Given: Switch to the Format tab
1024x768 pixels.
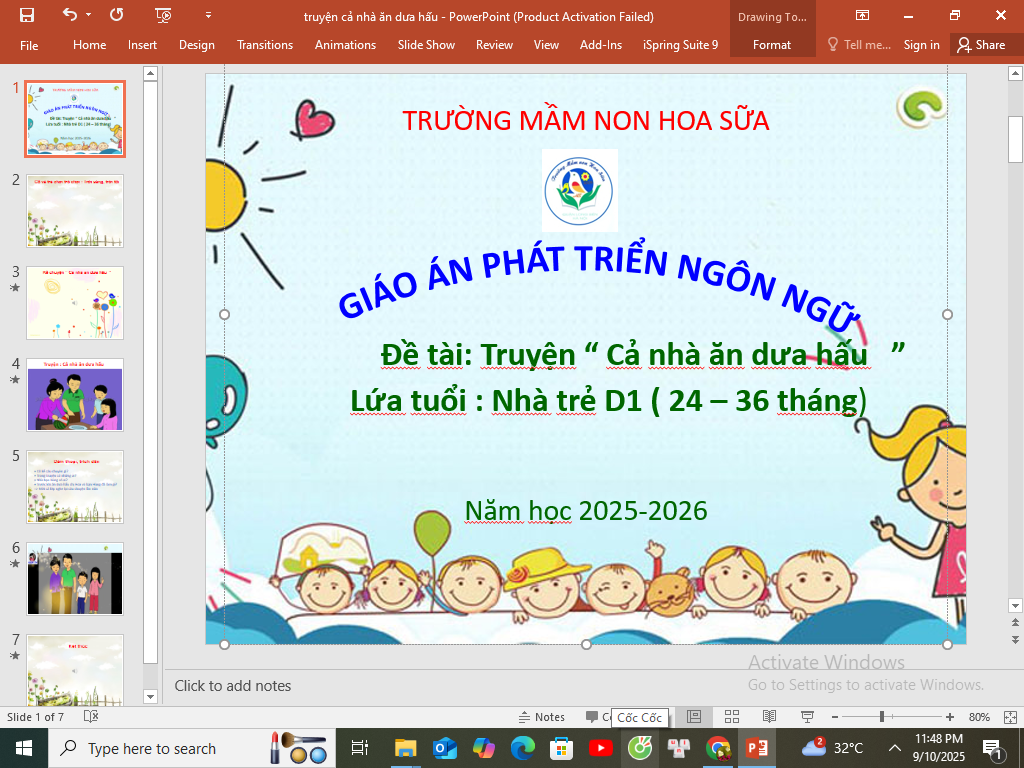Looking at the screenshot, I should 771,45.
